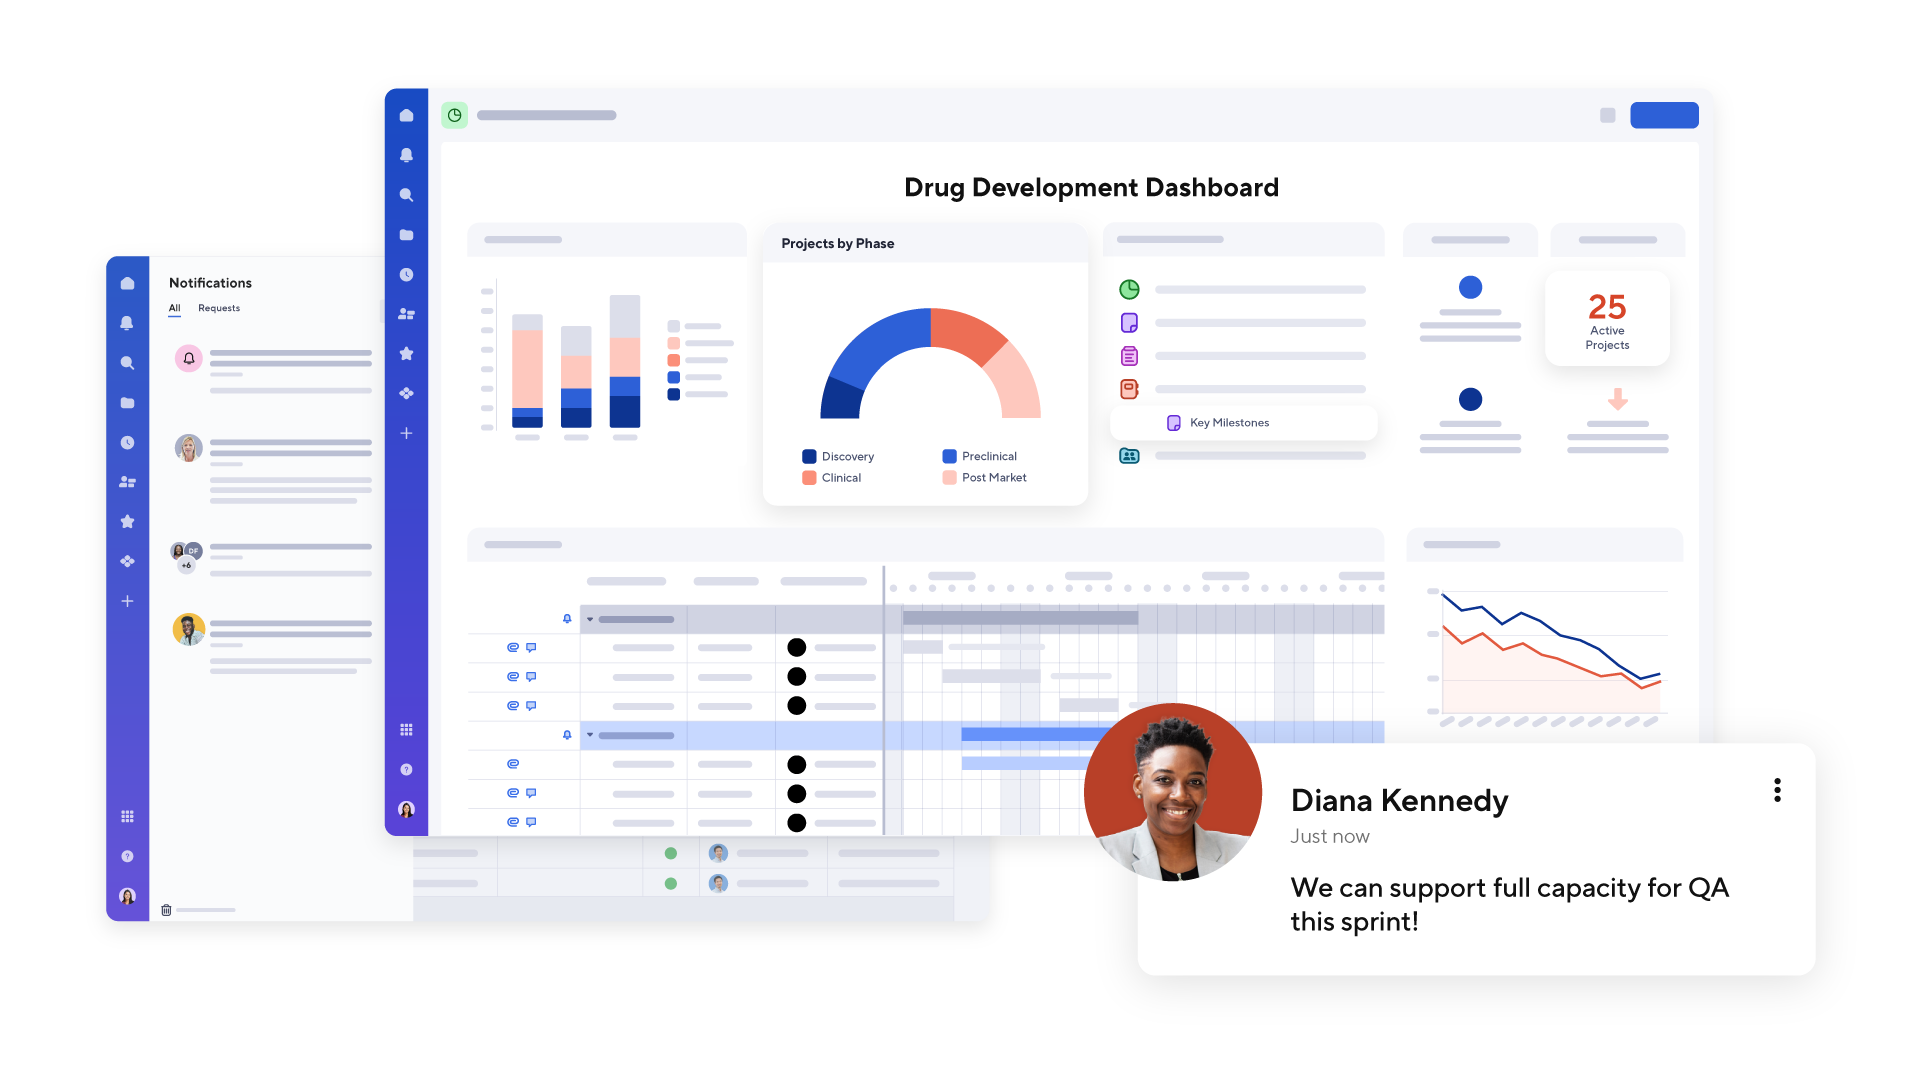Select the All tab in Notifications

click(x=175, y=308)
